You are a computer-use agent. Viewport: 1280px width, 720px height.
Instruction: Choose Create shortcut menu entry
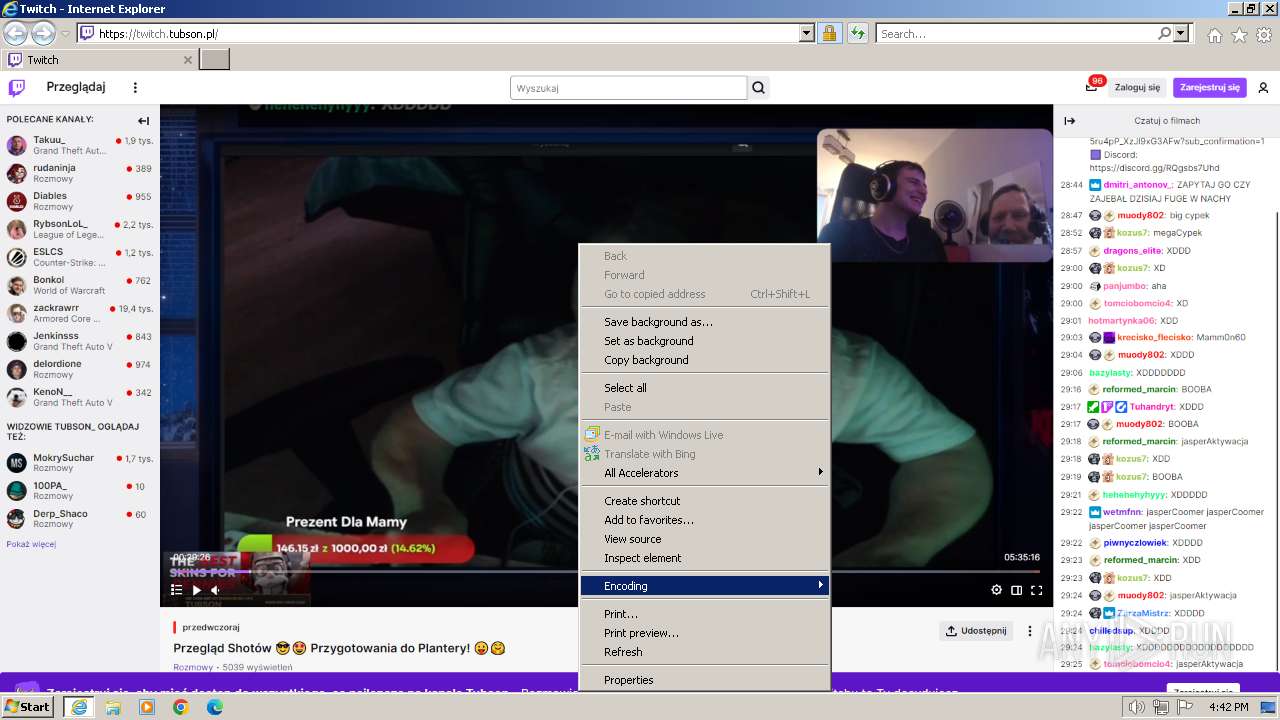pyautogui.click(x=705, y=501)
